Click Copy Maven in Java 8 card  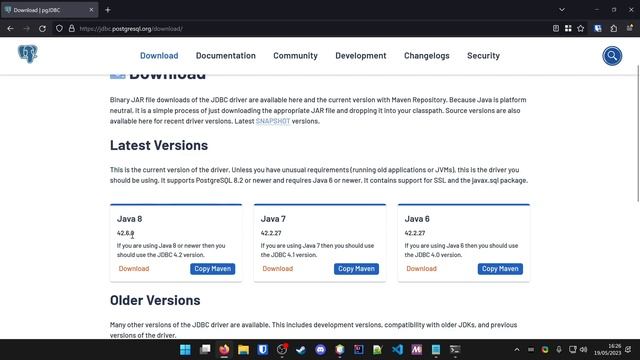[x=212, y=269]
